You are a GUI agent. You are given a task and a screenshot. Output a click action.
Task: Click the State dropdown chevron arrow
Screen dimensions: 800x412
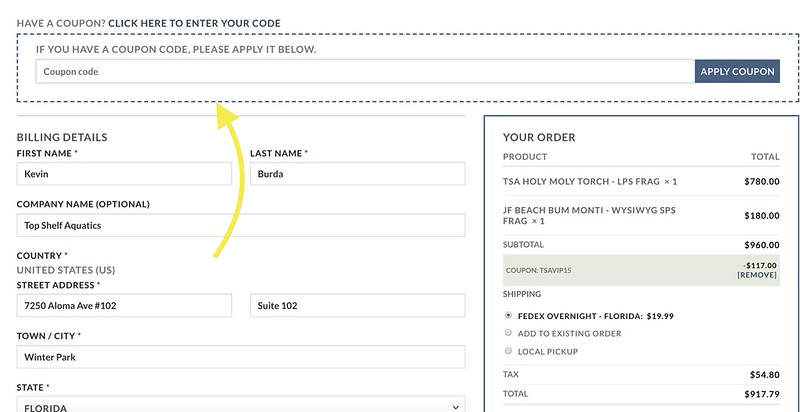point(455,407)
